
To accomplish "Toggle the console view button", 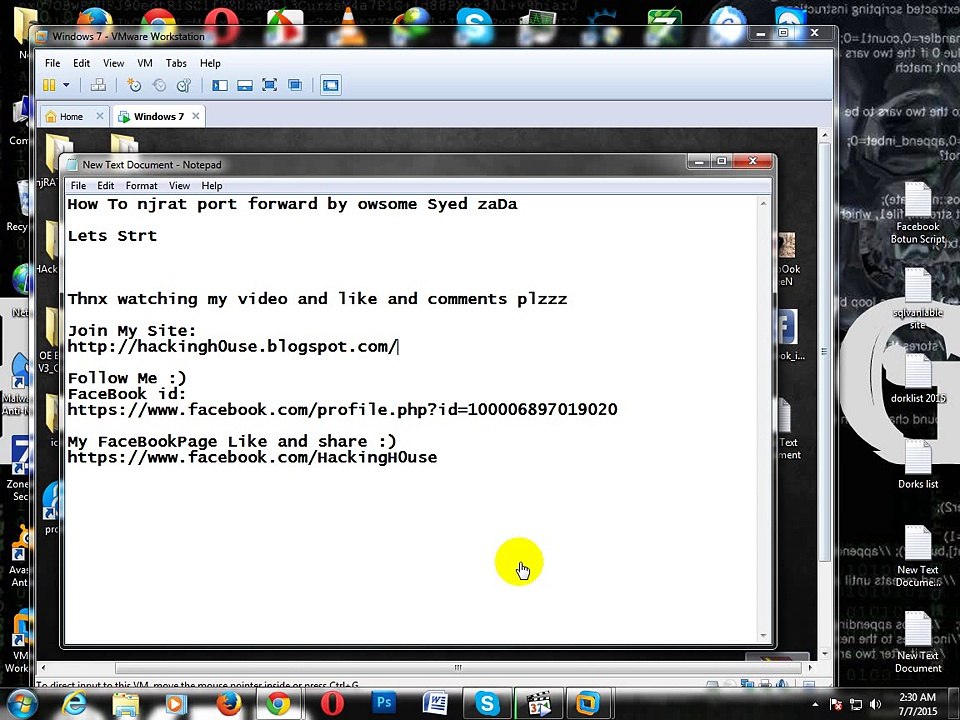I will pyautogui.click(x=331, y=85).
